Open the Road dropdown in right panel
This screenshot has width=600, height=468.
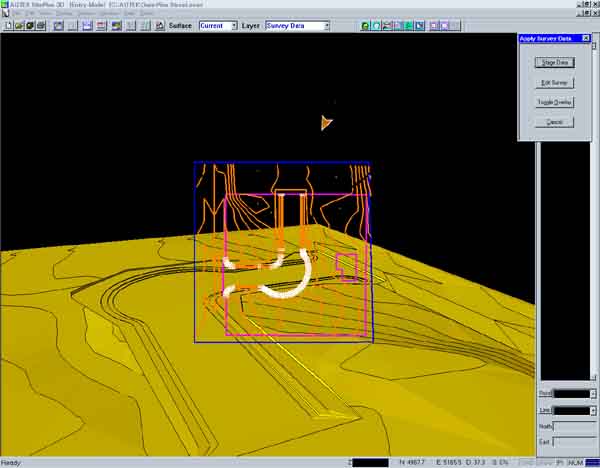click(592, 394)
